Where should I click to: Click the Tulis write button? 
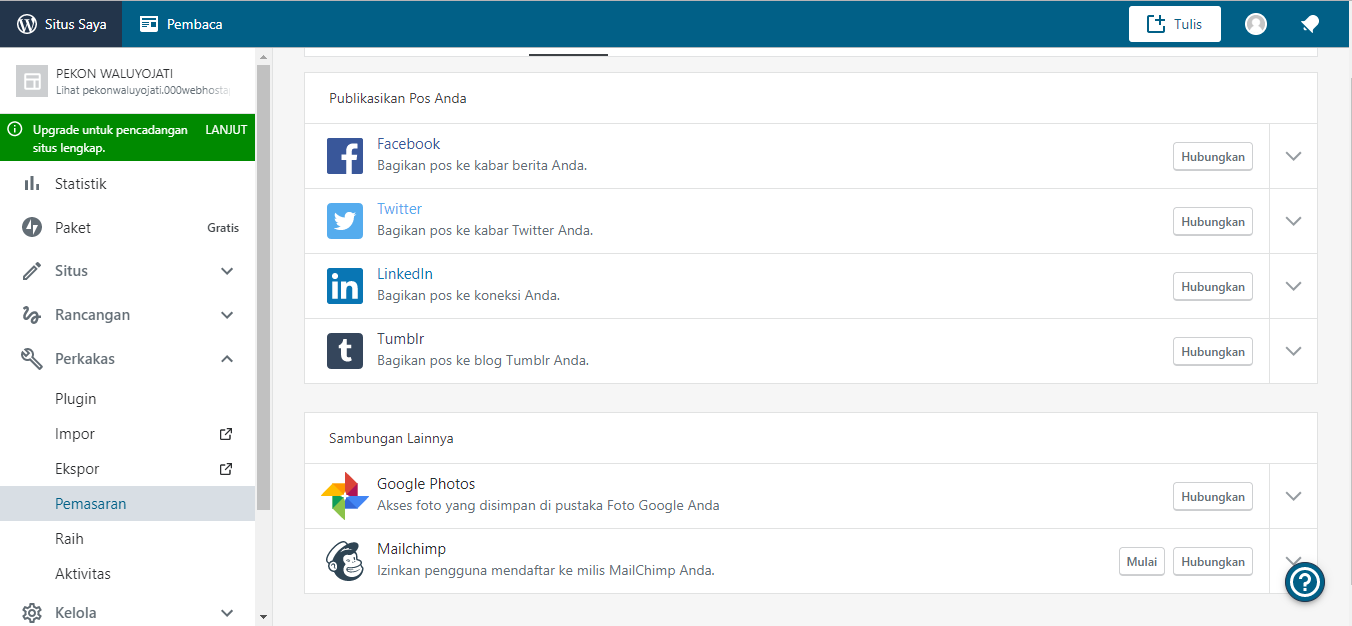(1174, 24)
